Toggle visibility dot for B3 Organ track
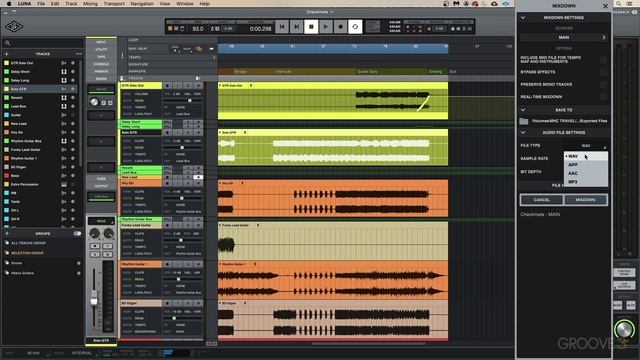The image size is (640, 360). (73, 167)
